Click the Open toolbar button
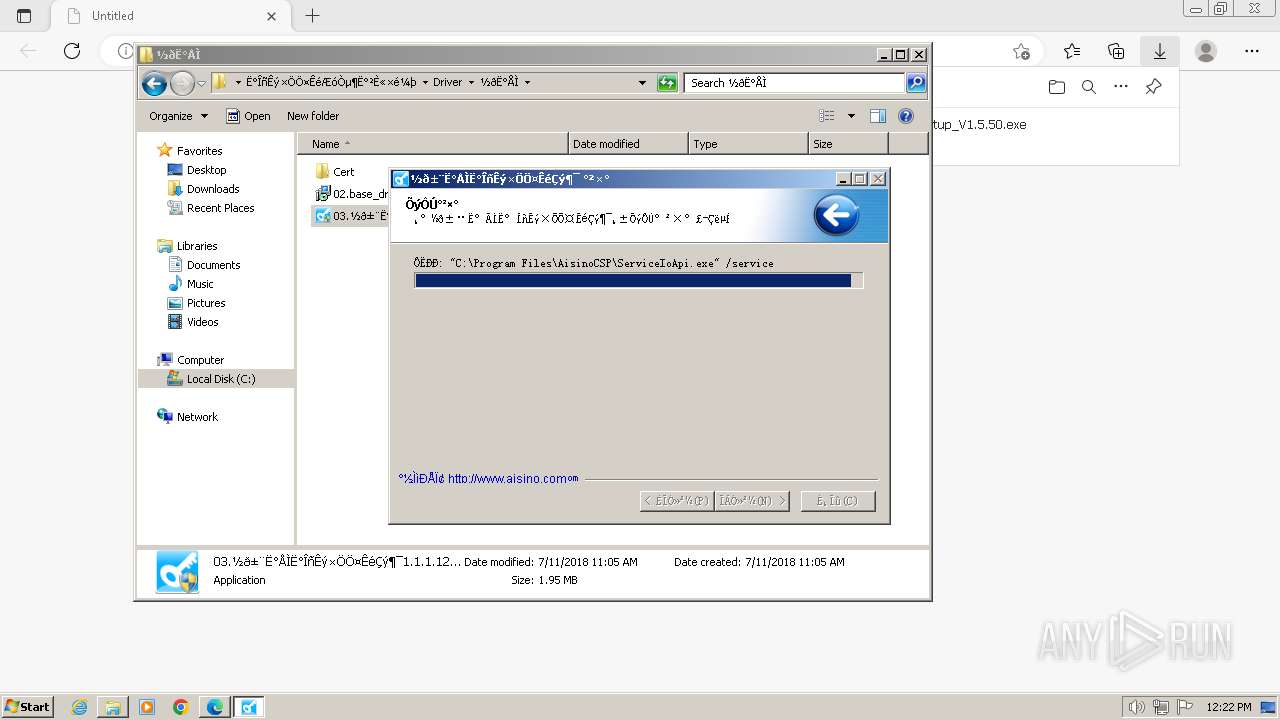This screenshot has width=1280, height=720. tap(248, 116)
